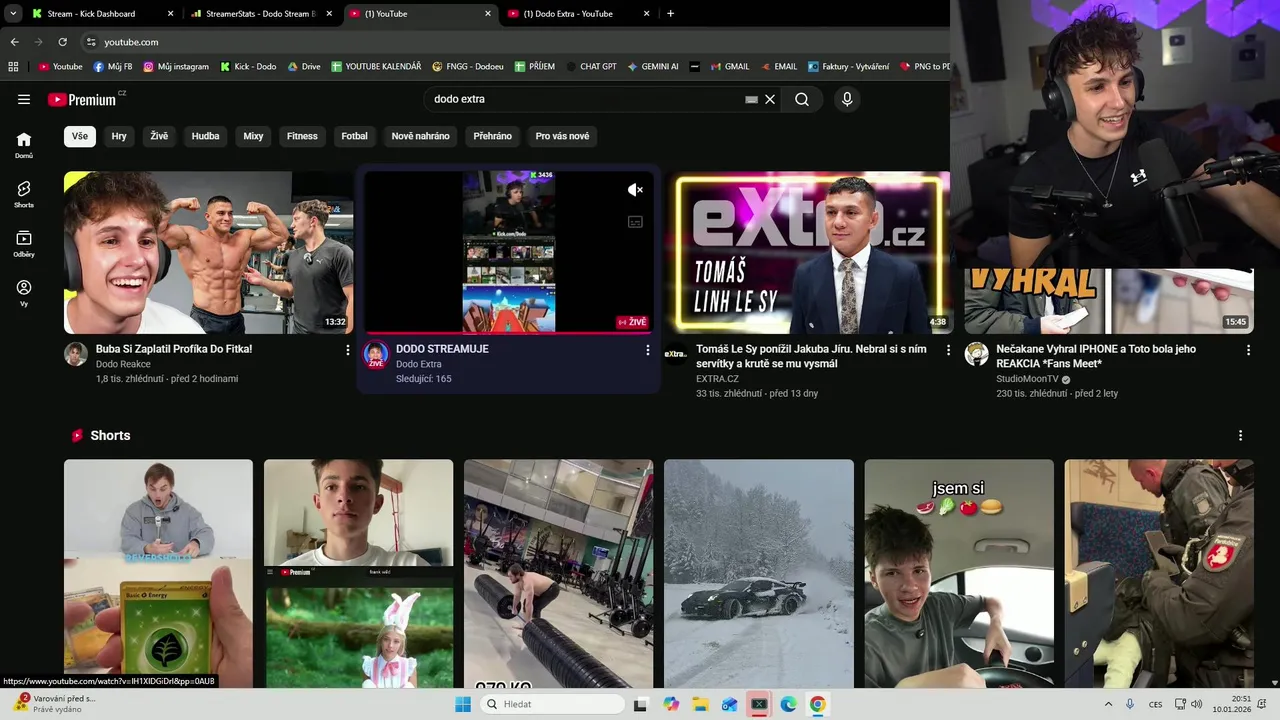Unmute the DODO STREAMUJE live preview
Viewport: 1280px width, 720px height.
coord(635,189)
